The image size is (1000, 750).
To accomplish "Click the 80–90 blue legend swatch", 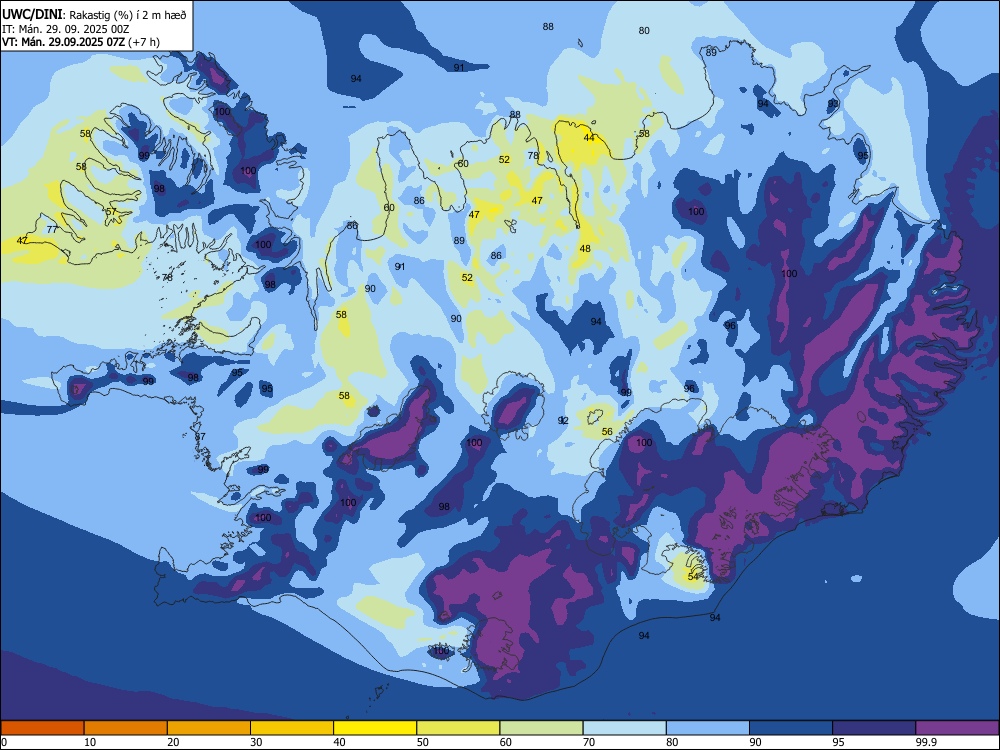I will [x=707, y=728].
